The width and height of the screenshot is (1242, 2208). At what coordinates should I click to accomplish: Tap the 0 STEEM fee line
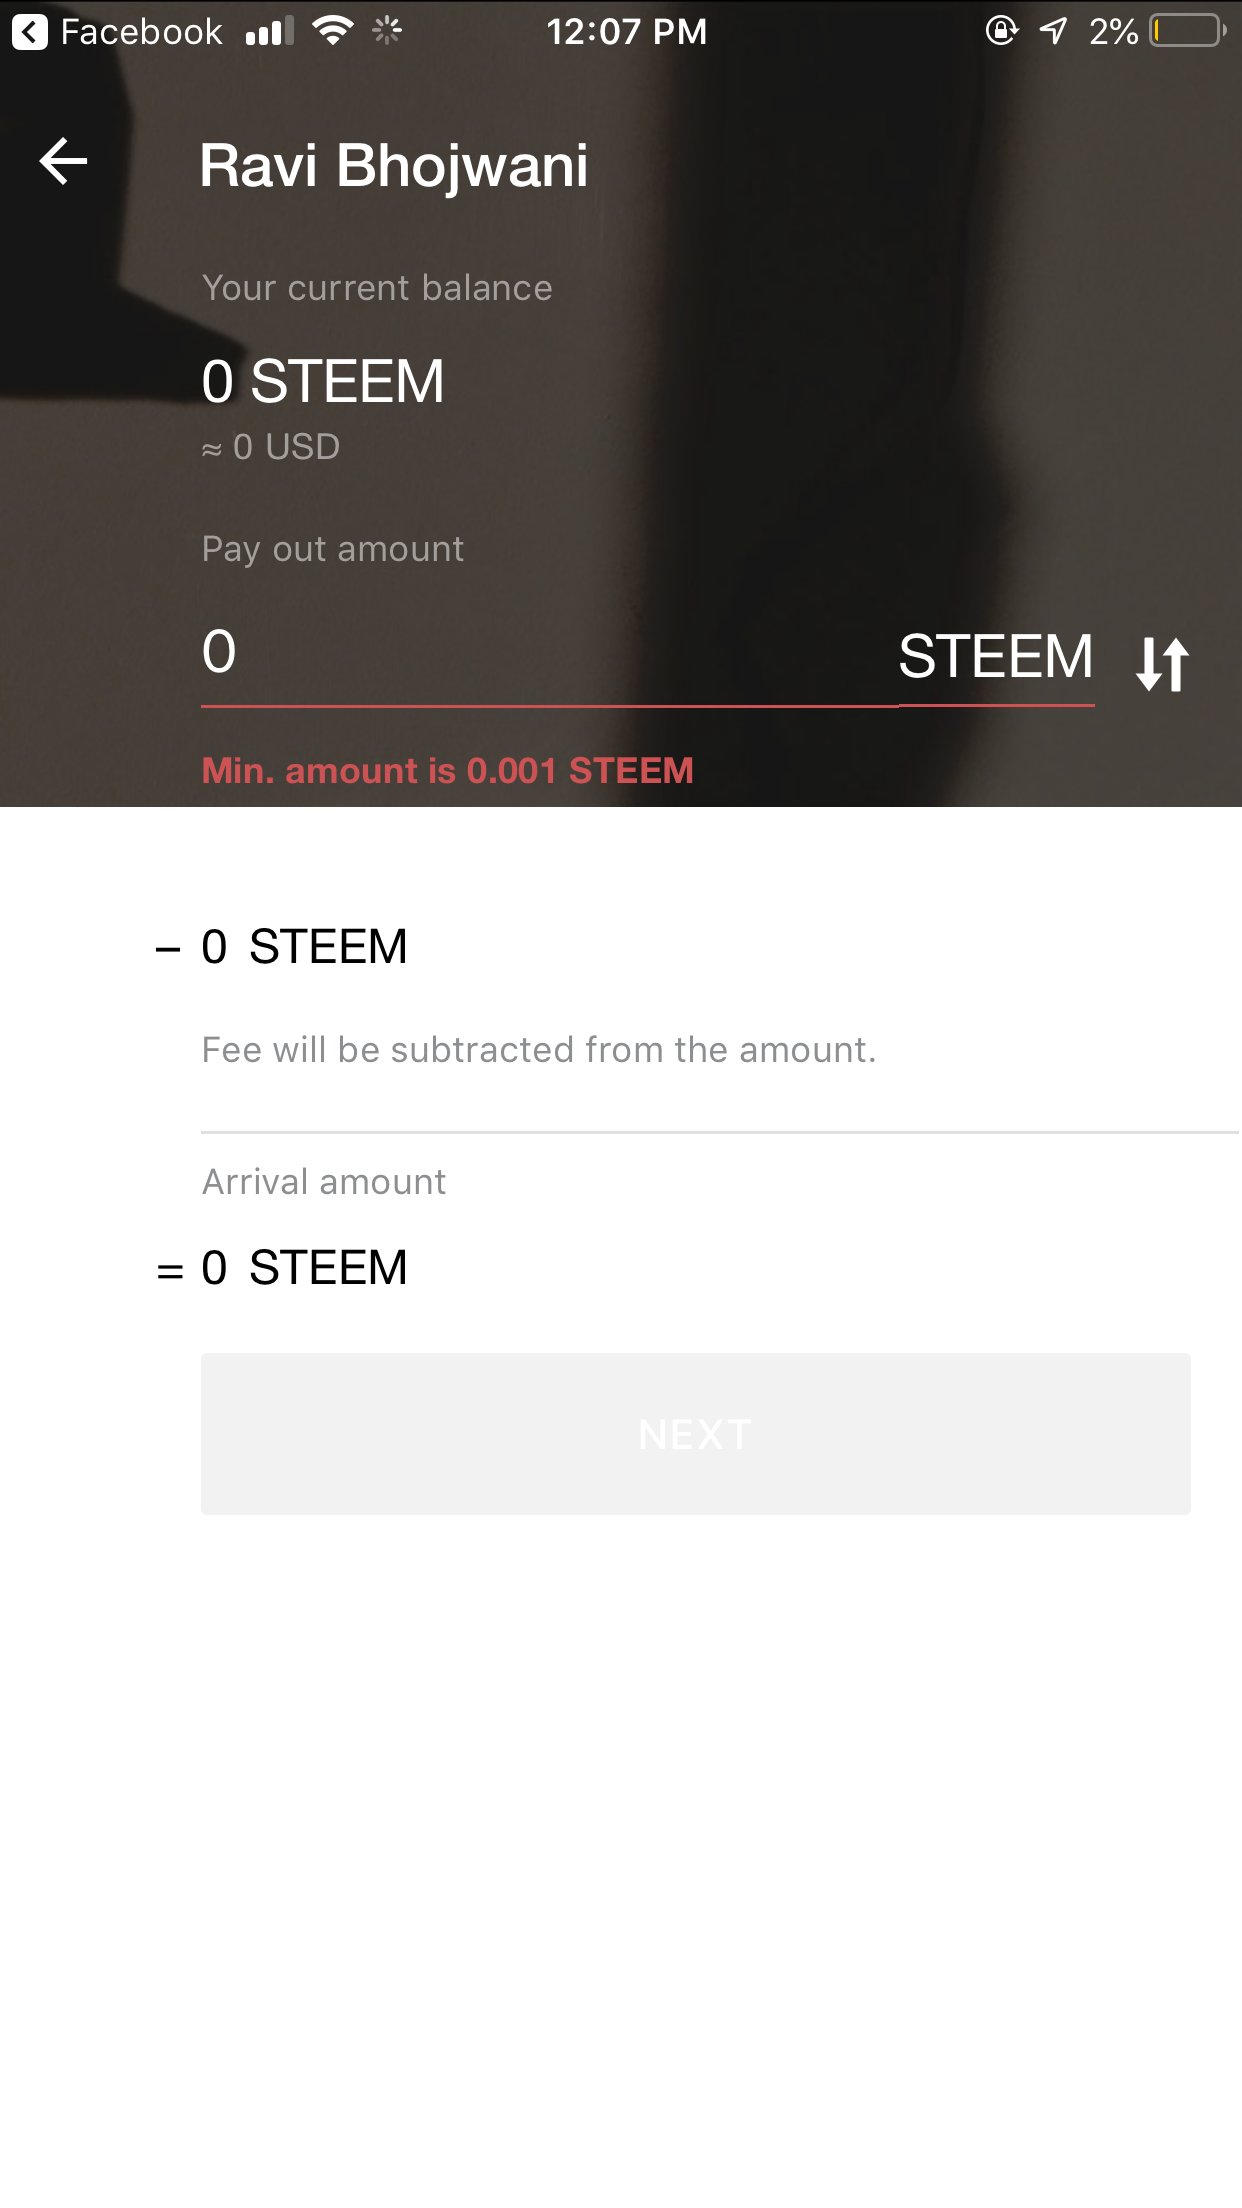pos(304,946)
